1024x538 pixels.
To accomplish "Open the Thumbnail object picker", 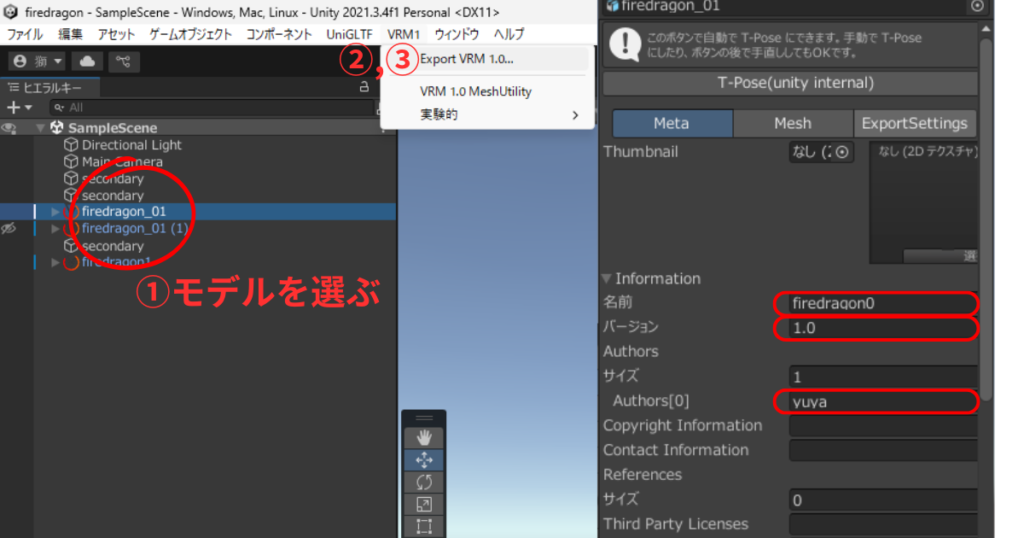I will pyautogui.click(x=842, y=152).
